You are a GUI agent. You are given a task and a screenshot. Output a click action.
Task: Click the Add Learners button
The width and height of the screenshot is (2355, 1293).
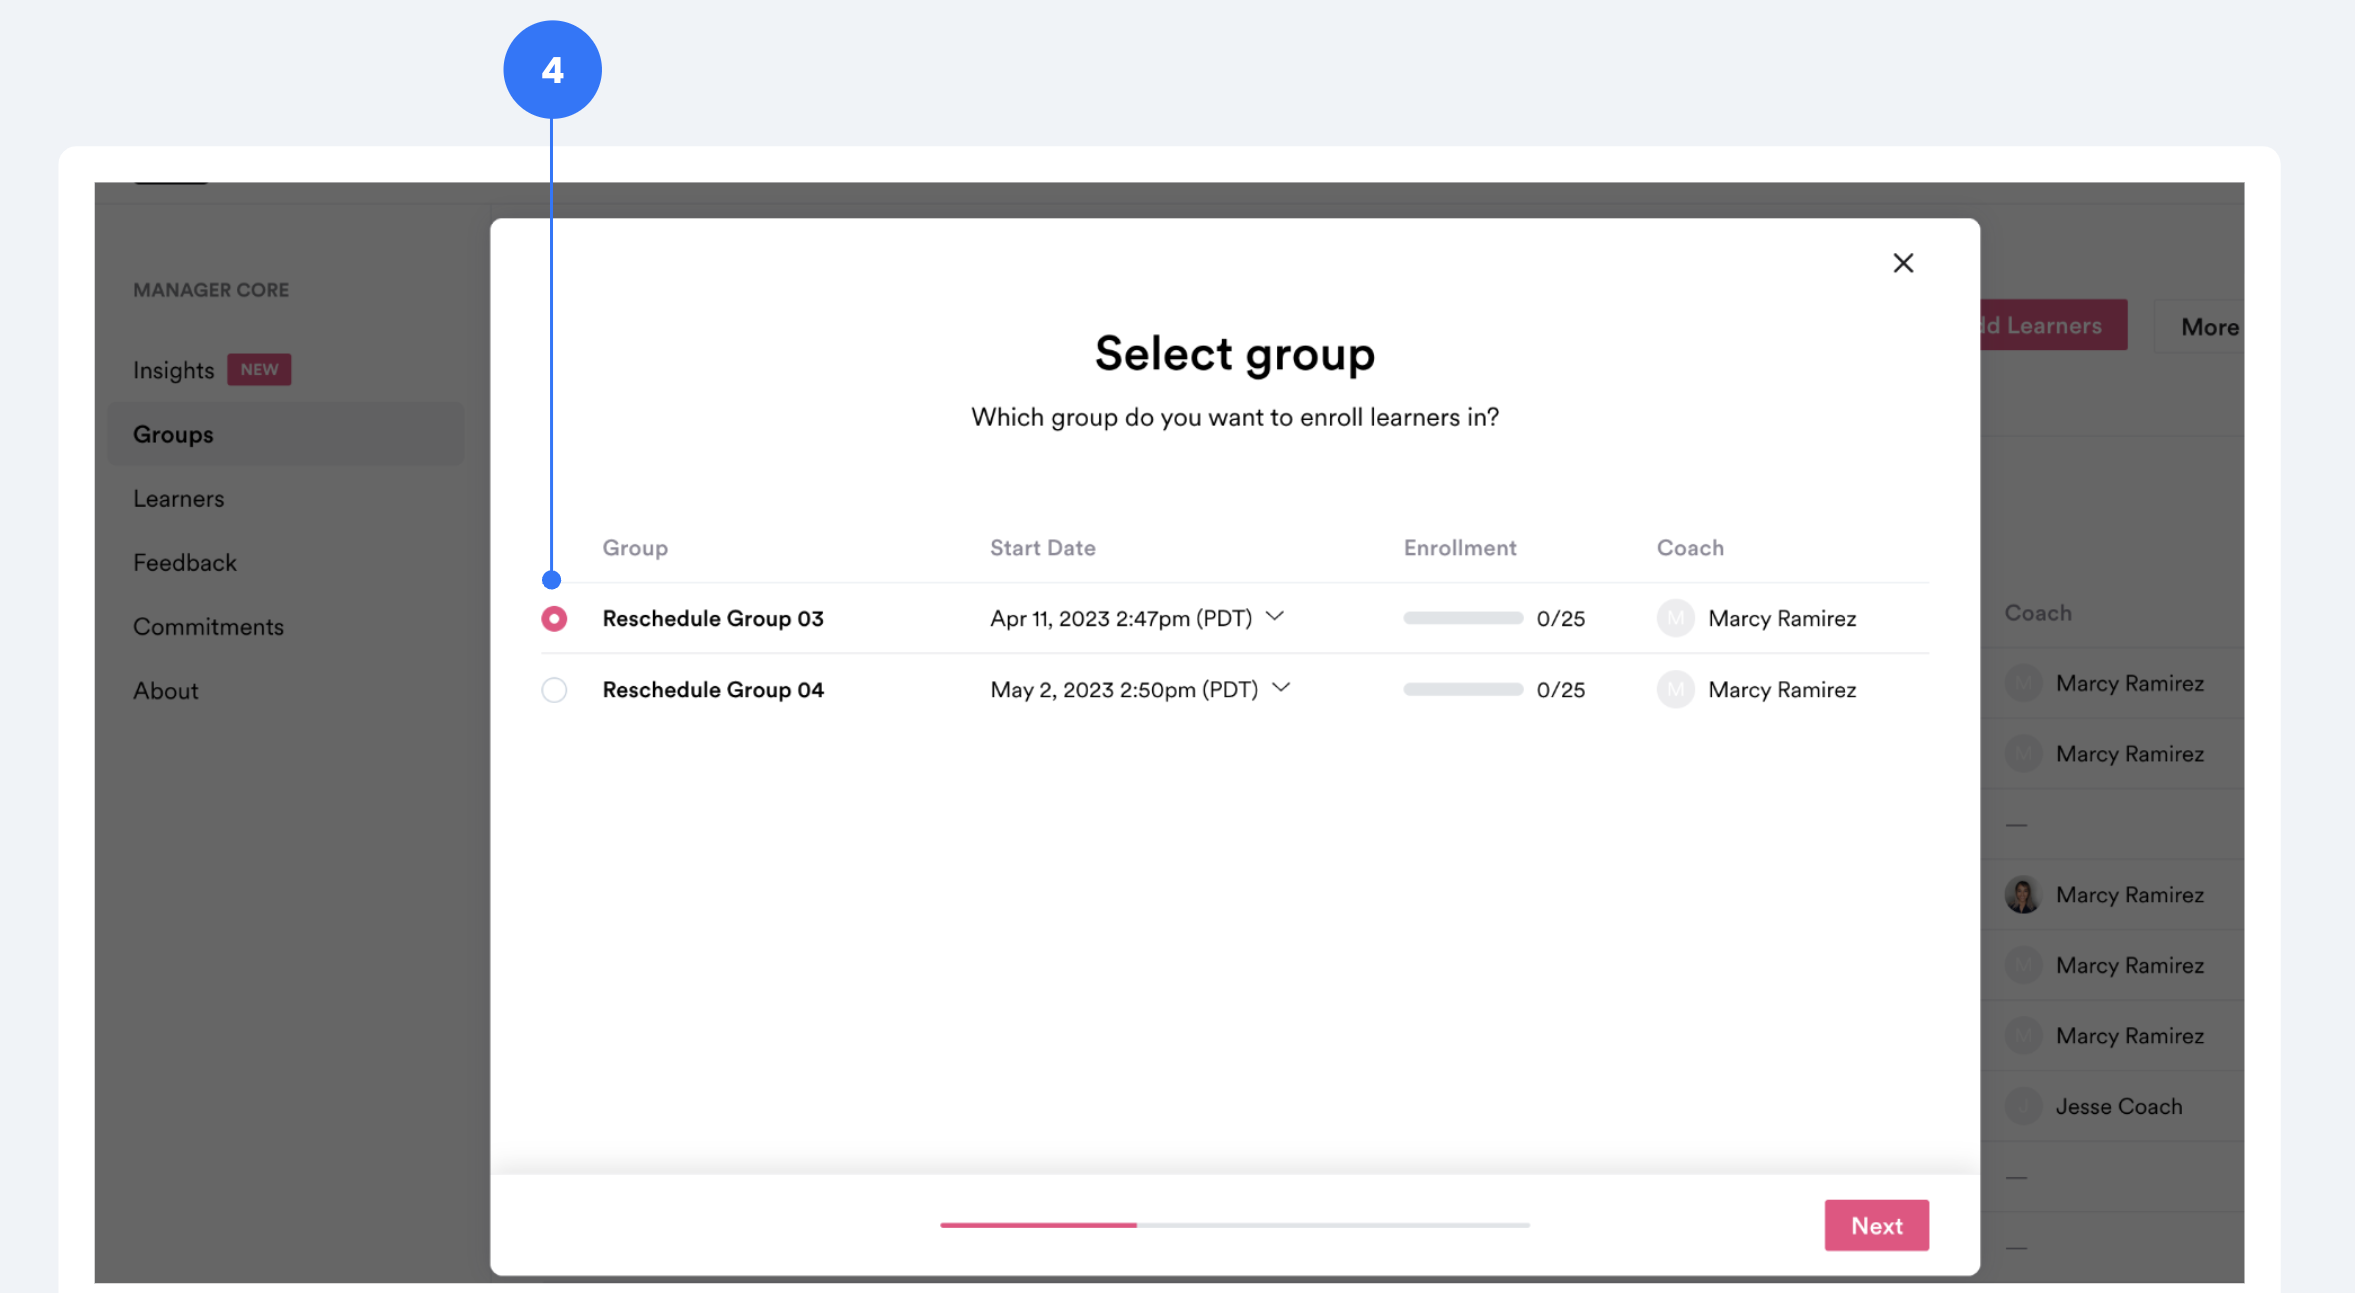click(x=2052, y=325)
